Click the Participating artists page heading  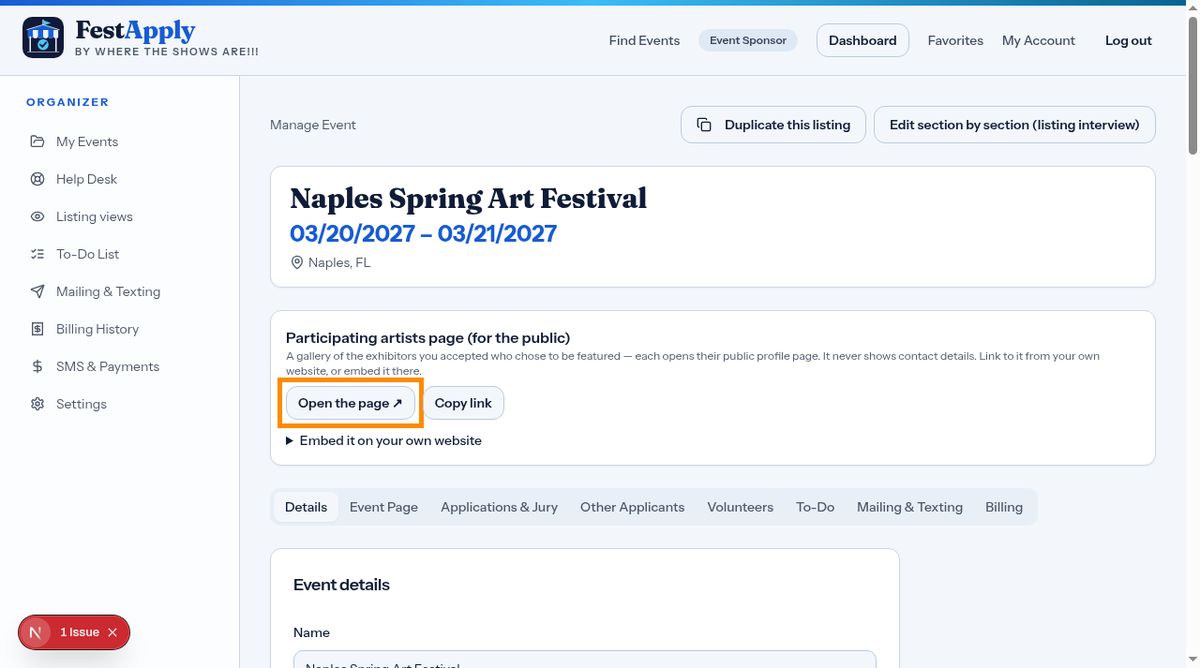point(428,338)
